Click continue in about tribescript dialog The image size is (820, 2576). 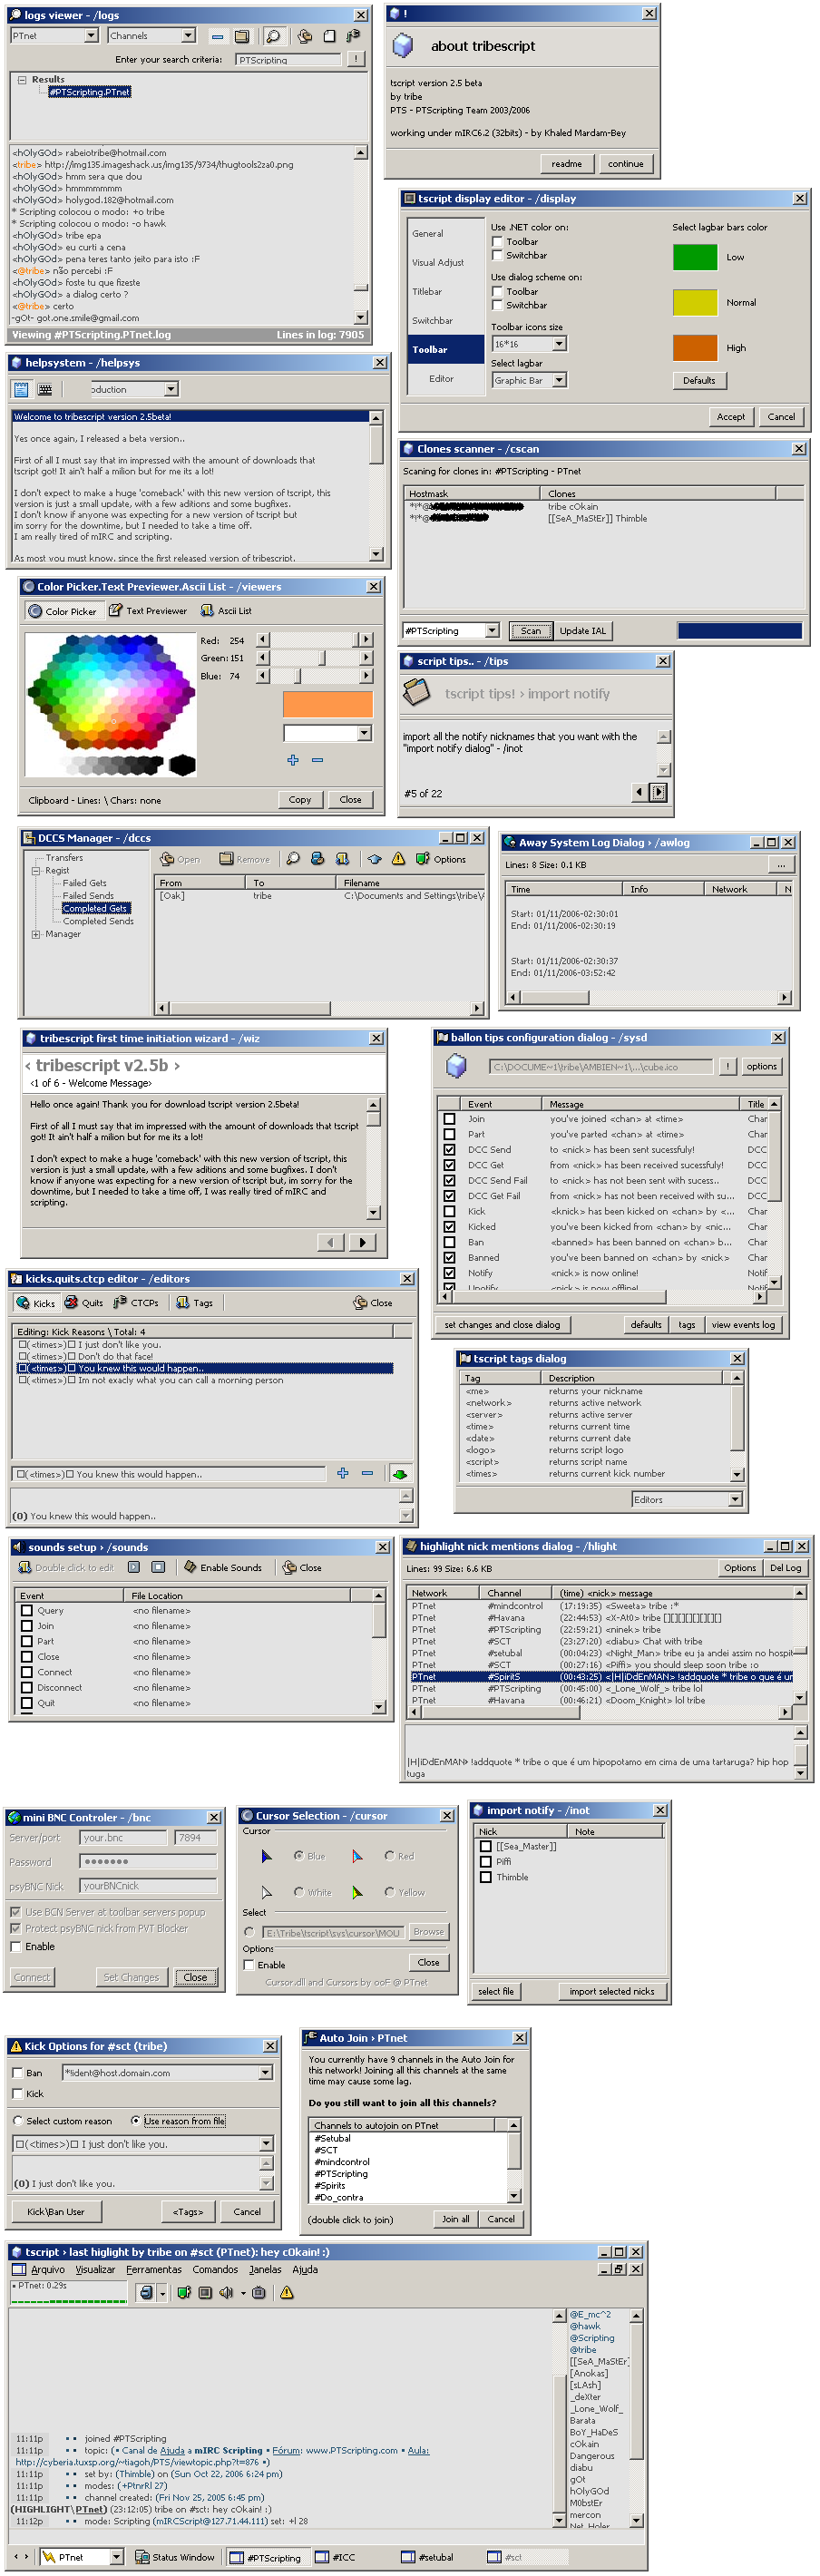626,163
